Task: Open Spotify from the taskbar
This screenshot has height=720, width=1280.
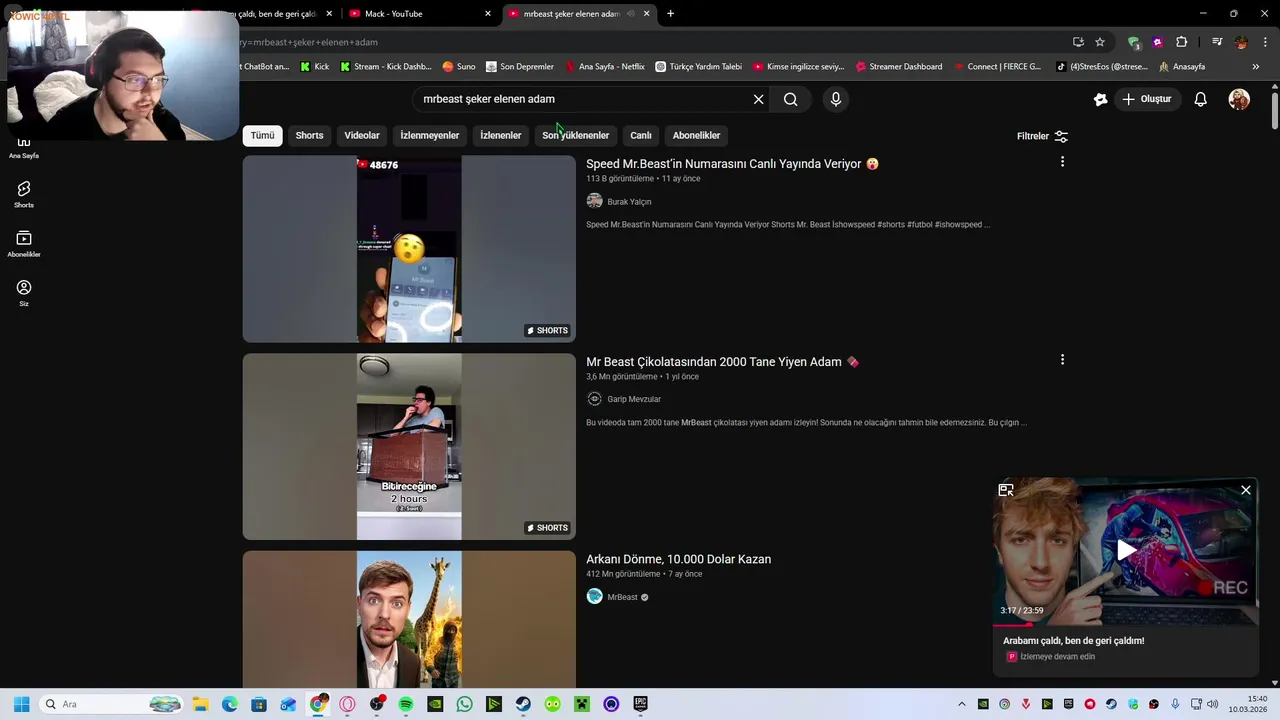Action: point(406,704)
